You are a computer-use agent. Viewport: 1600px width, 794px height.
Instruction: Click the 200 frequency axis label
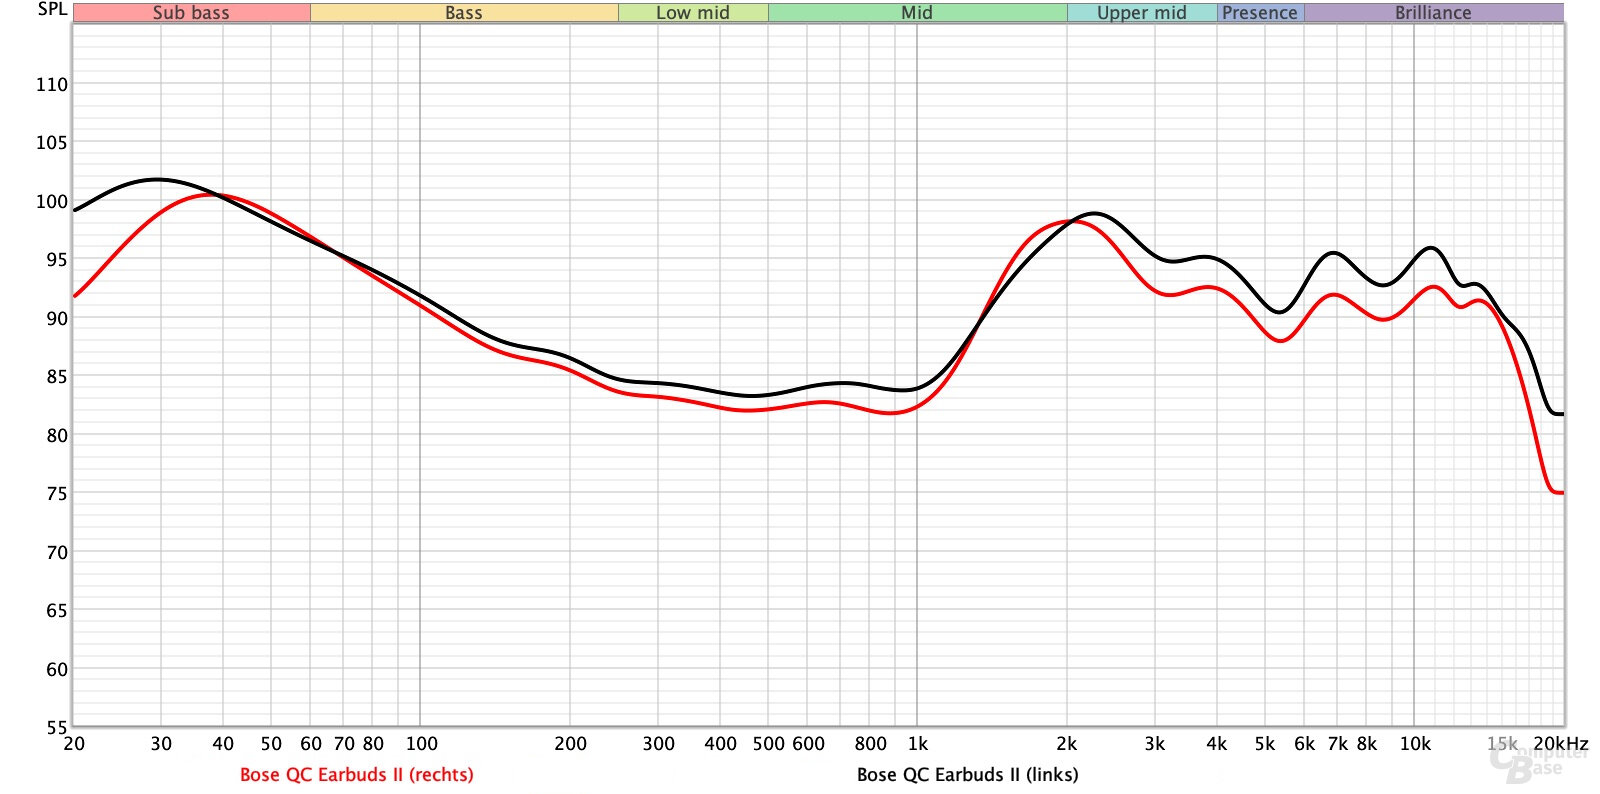[570, 744]
